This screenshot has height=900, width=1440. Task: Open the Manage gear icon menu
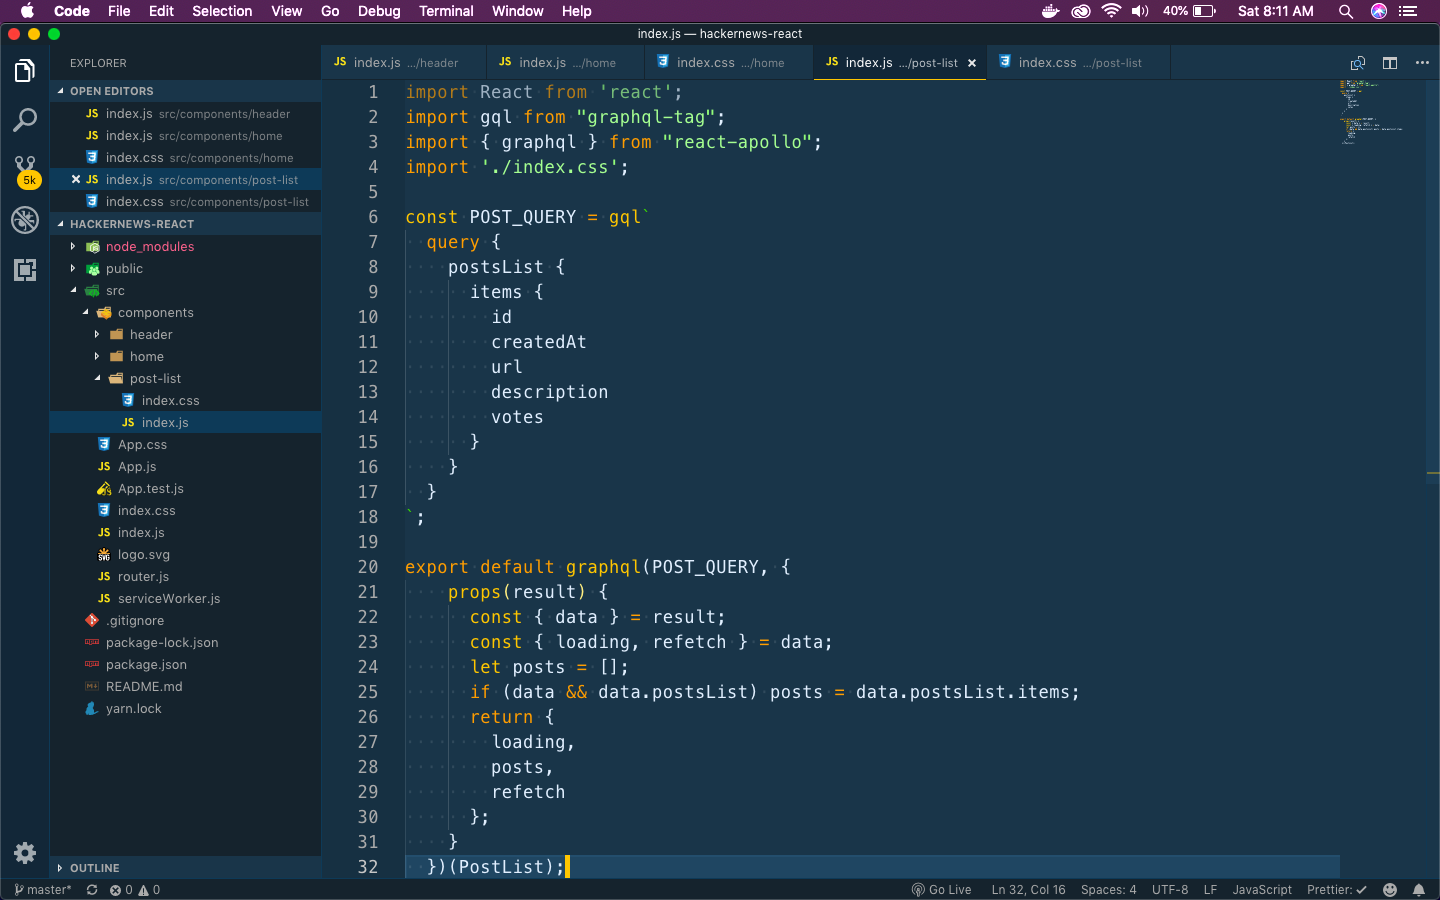pos(25,853)
